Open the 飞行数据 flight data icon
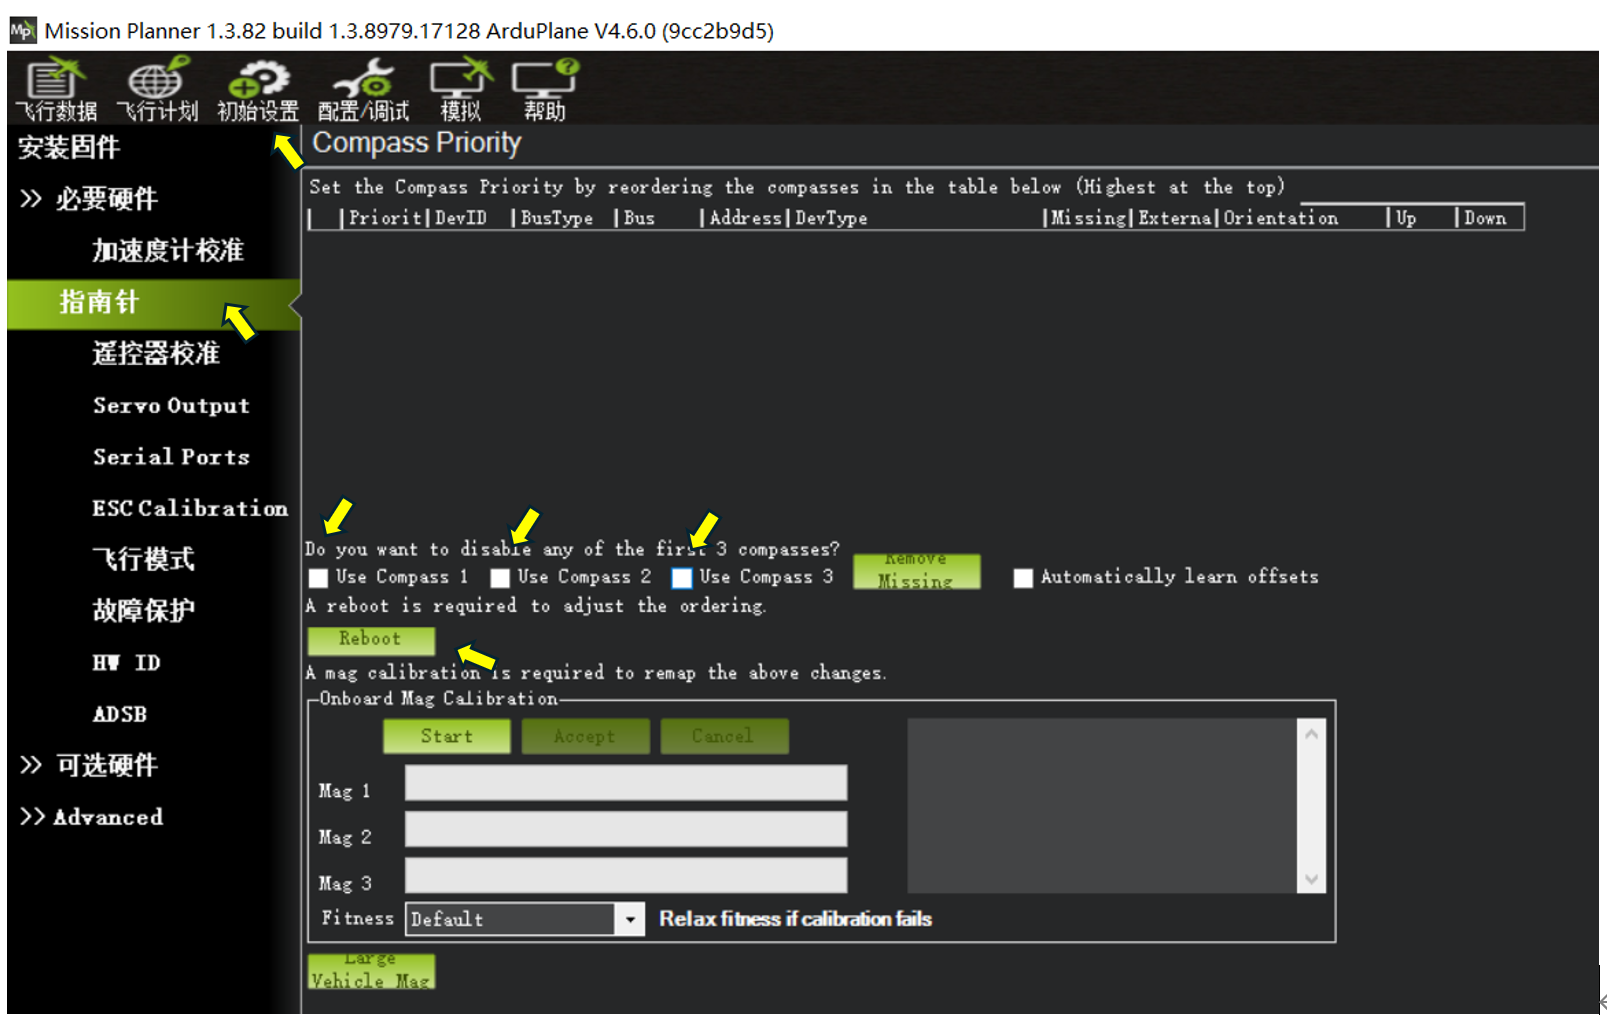This screenshot has width=1607, height=1033. (x=56, y=89)
